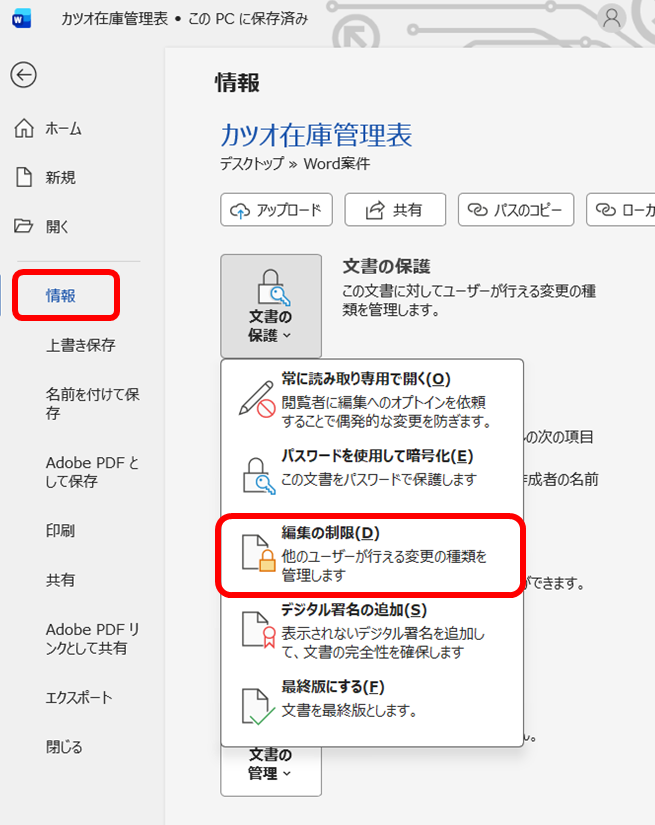Expand the 文書の保護 dropdown button

pos(271,305)
